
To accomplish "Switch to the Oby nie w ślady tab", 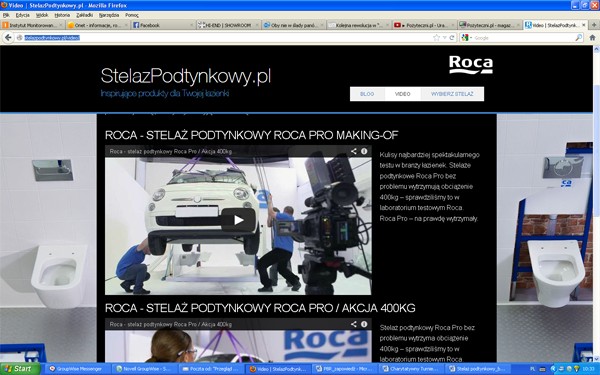I will [294, 25].
